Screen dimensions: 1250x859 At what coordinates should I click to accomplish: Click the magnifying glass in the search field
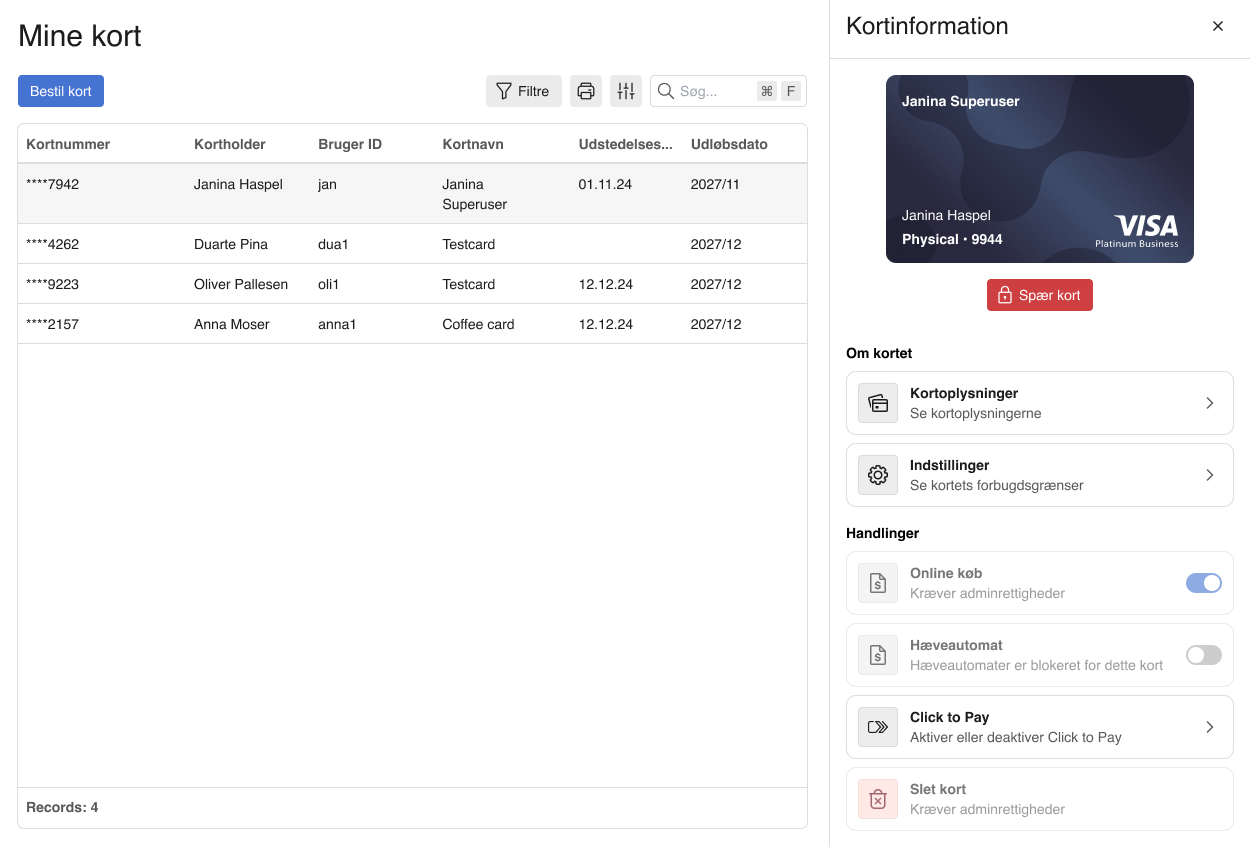[665, 90]
